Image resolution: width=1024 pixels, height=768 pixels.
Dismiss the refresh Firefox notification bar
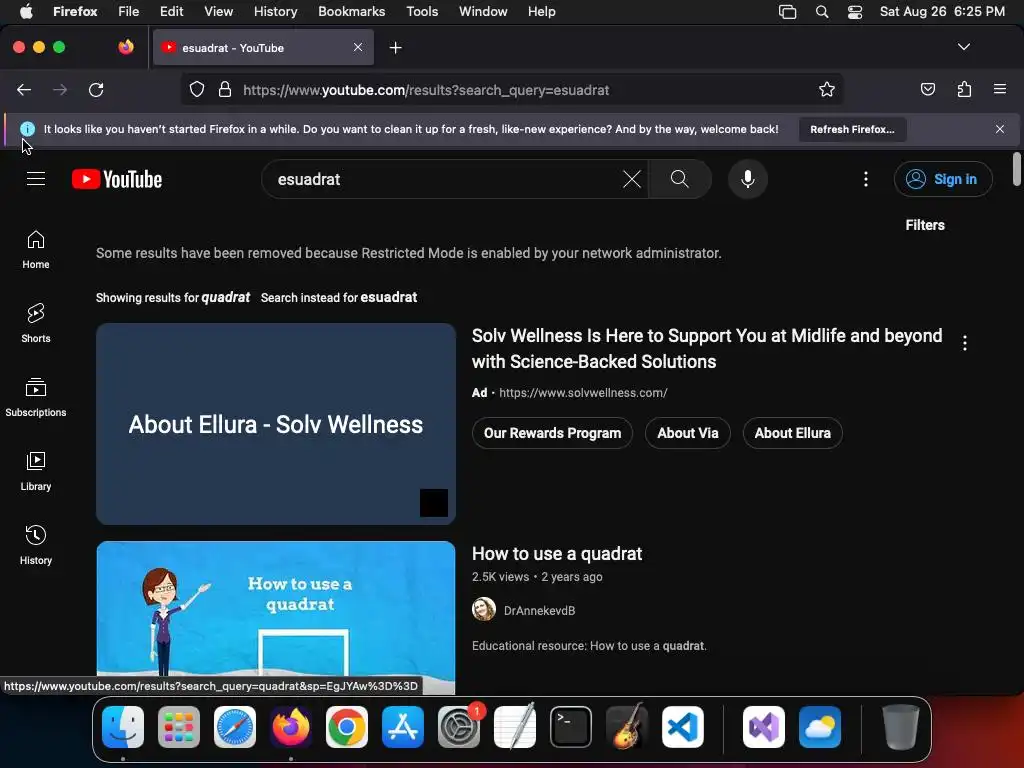pyautogui.click(x=999, y=129)
